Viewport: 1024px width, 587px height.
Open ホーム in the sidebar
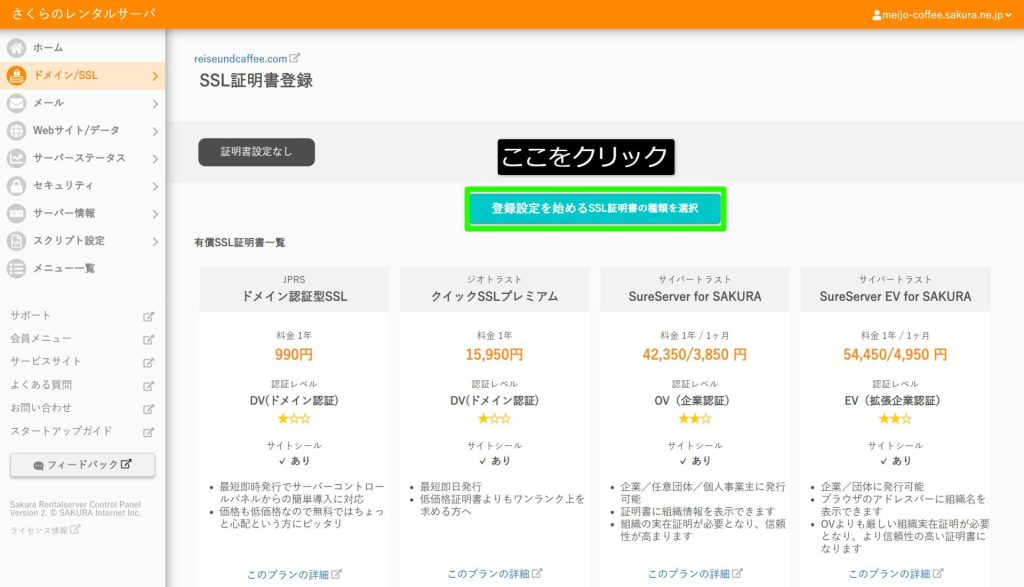click(82, 48)
